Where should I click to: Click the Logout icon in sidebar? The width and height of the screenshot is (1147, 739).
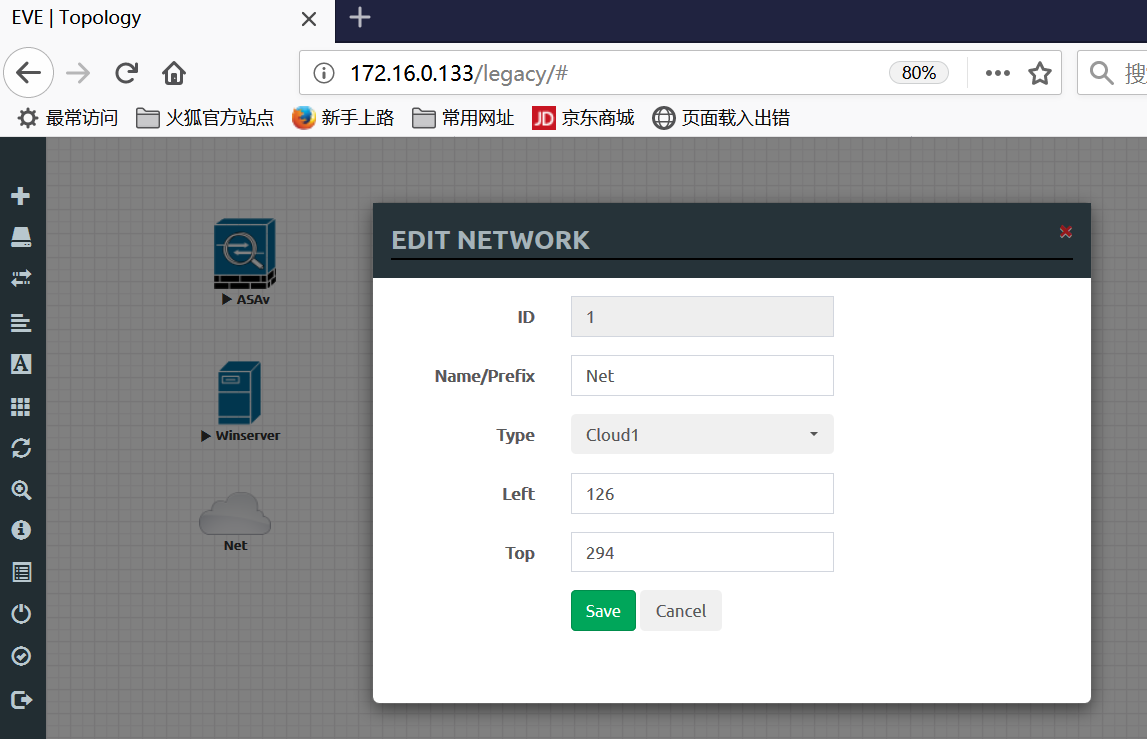coord(20,699)
